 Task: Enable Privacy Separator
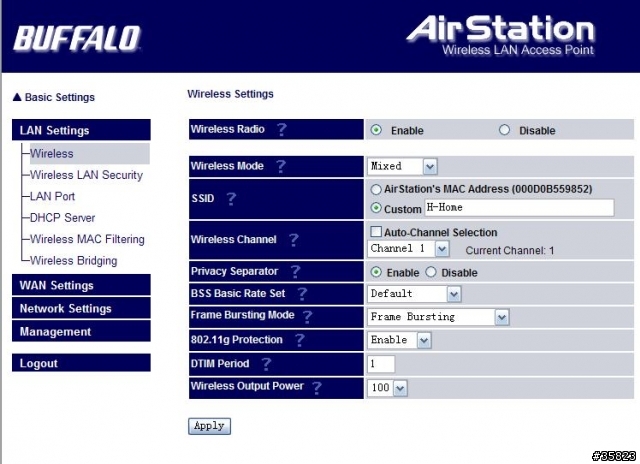[376, 272]
